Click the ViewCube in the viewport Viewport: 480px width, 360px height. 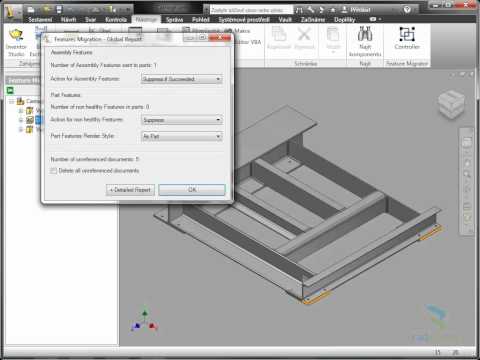click(x=451, y=104)
